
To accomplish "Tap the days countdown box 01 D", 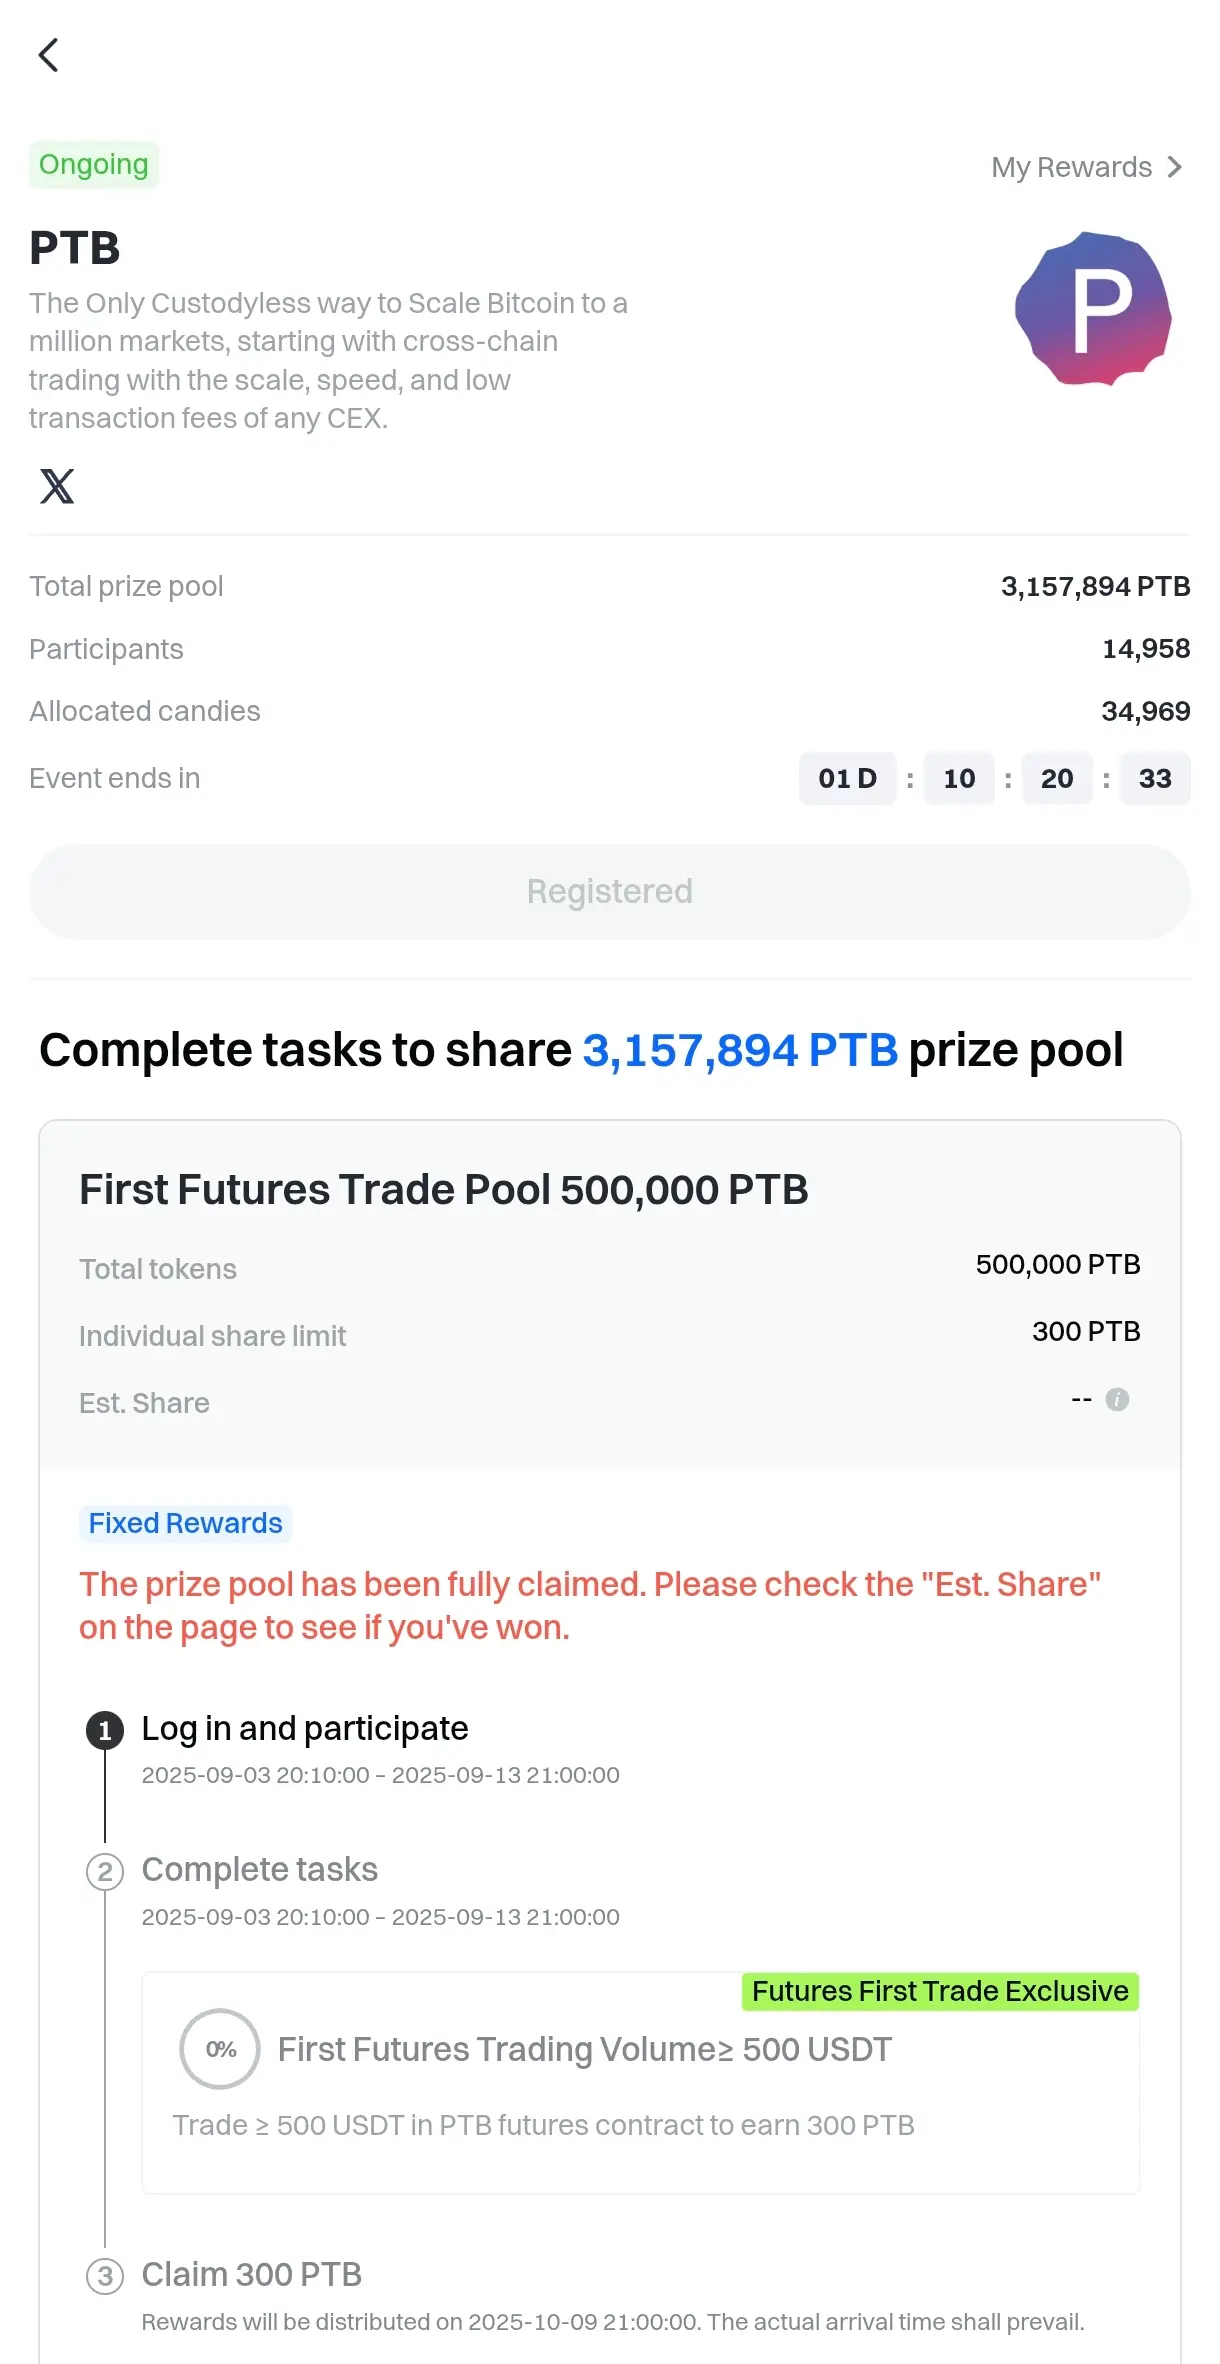I will (848, 778).
